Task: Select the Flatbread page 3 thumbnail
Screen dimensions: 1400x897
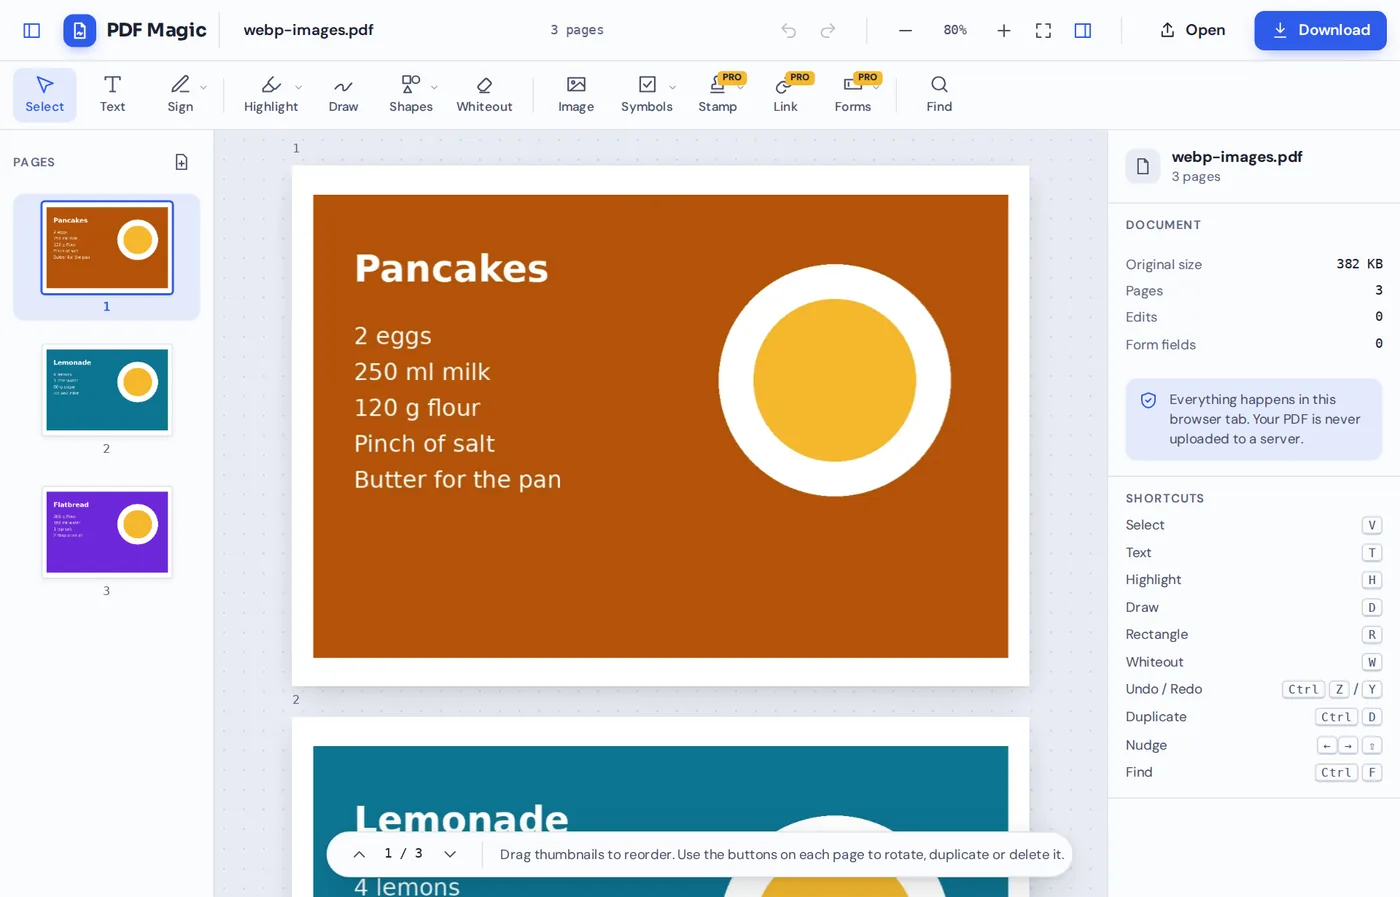Action: (107, 532)
